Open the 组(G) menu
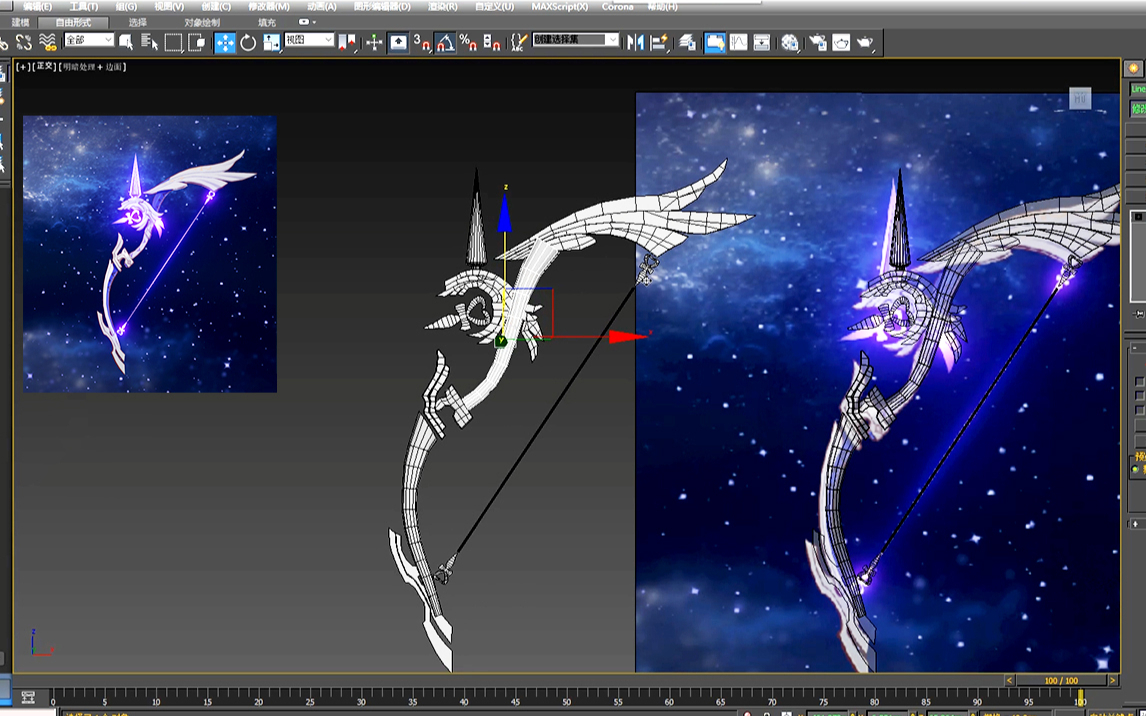 click(126, 7)
